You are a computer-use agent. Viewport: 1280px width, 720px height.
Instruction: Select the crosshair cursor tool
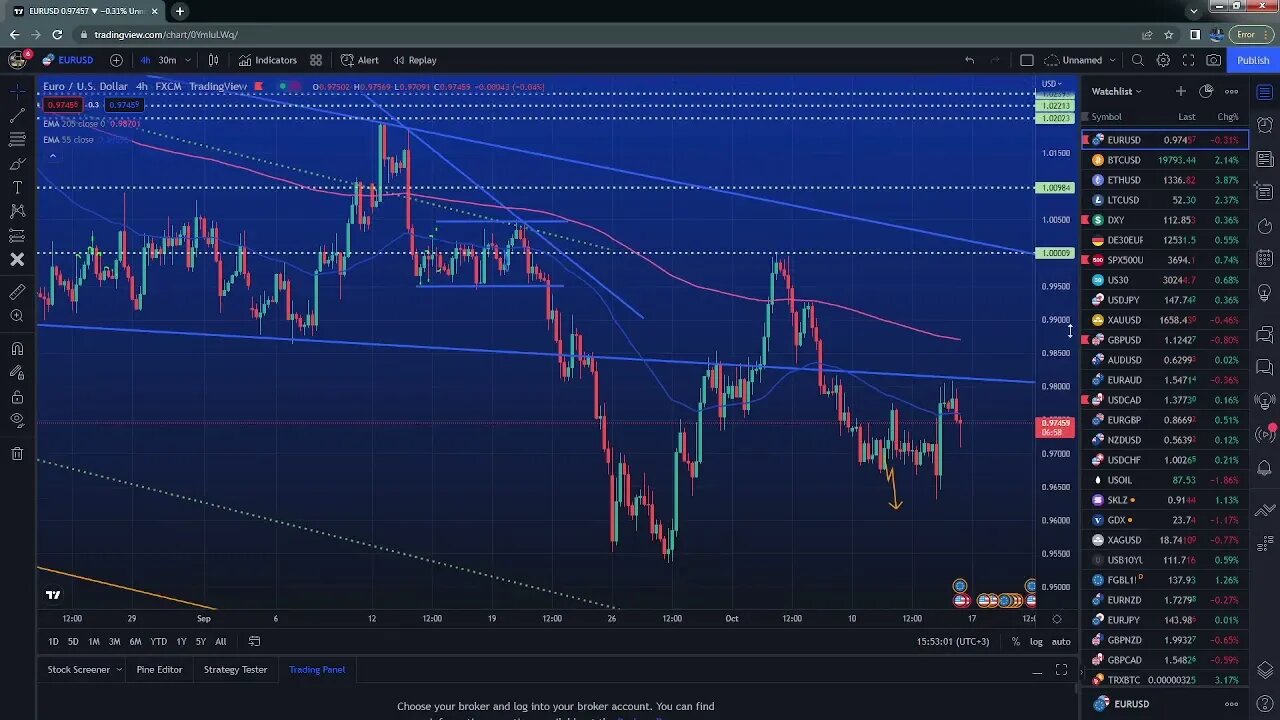pyautogui.click(x=17, y=91)
